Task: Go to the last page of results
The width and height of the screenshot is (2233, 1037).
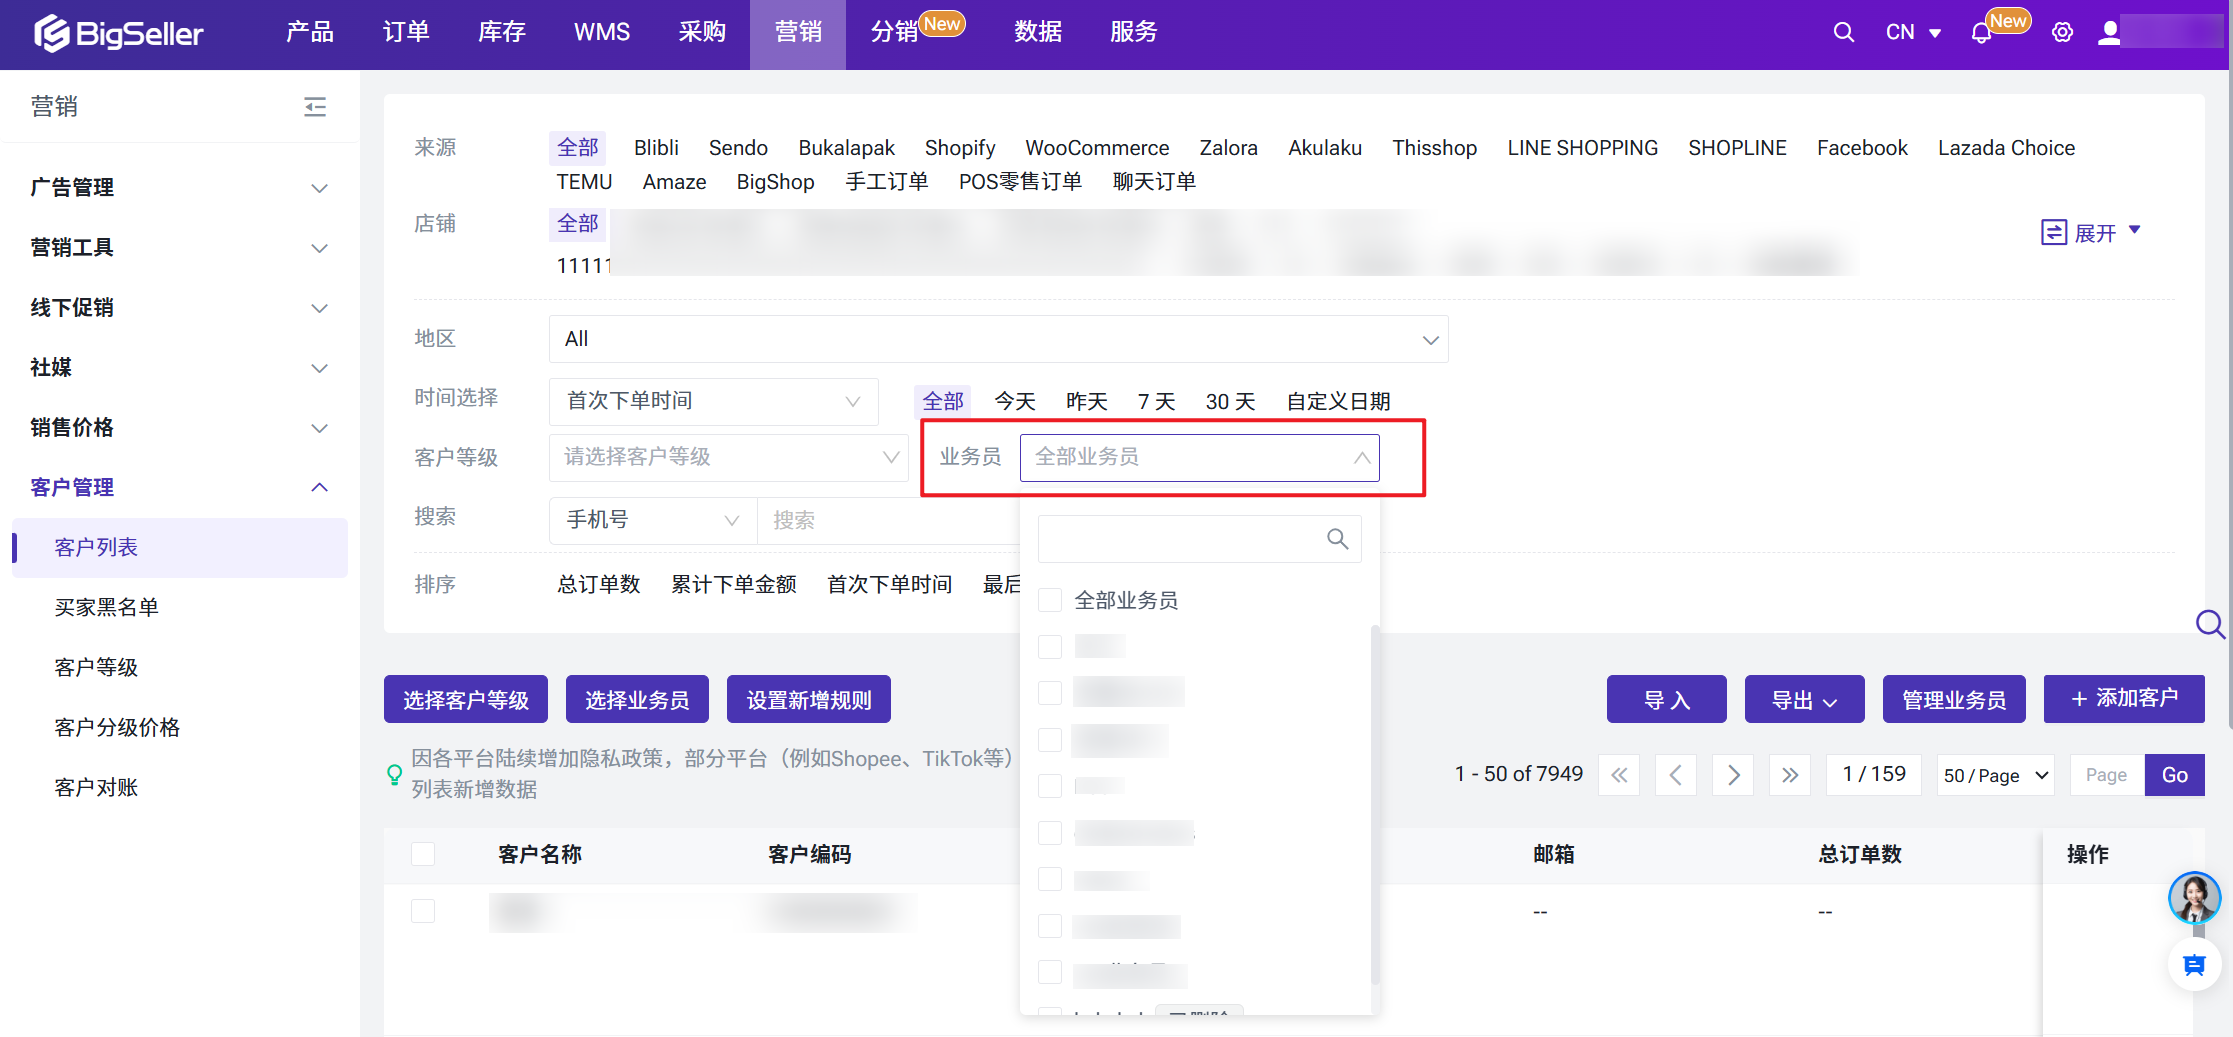Action: pyautogui.click(x=1790, y=775)
